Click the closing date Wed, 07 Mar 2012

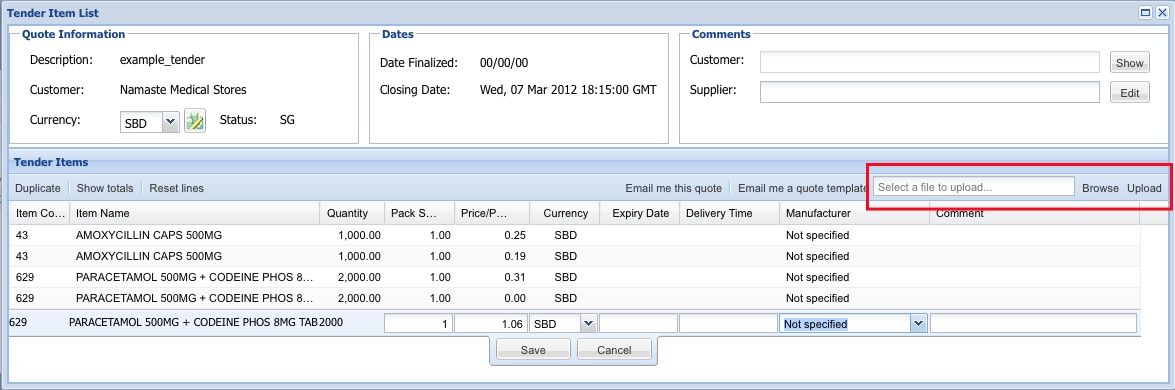[568, 90]
